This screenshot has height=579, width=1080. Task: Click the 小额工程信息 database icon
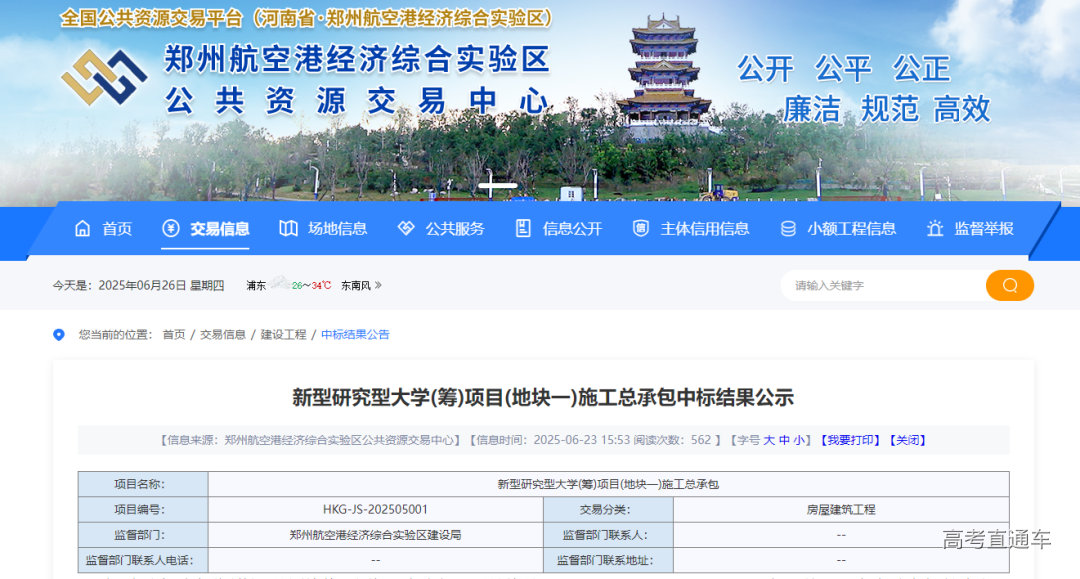click(x=786, y=228)
